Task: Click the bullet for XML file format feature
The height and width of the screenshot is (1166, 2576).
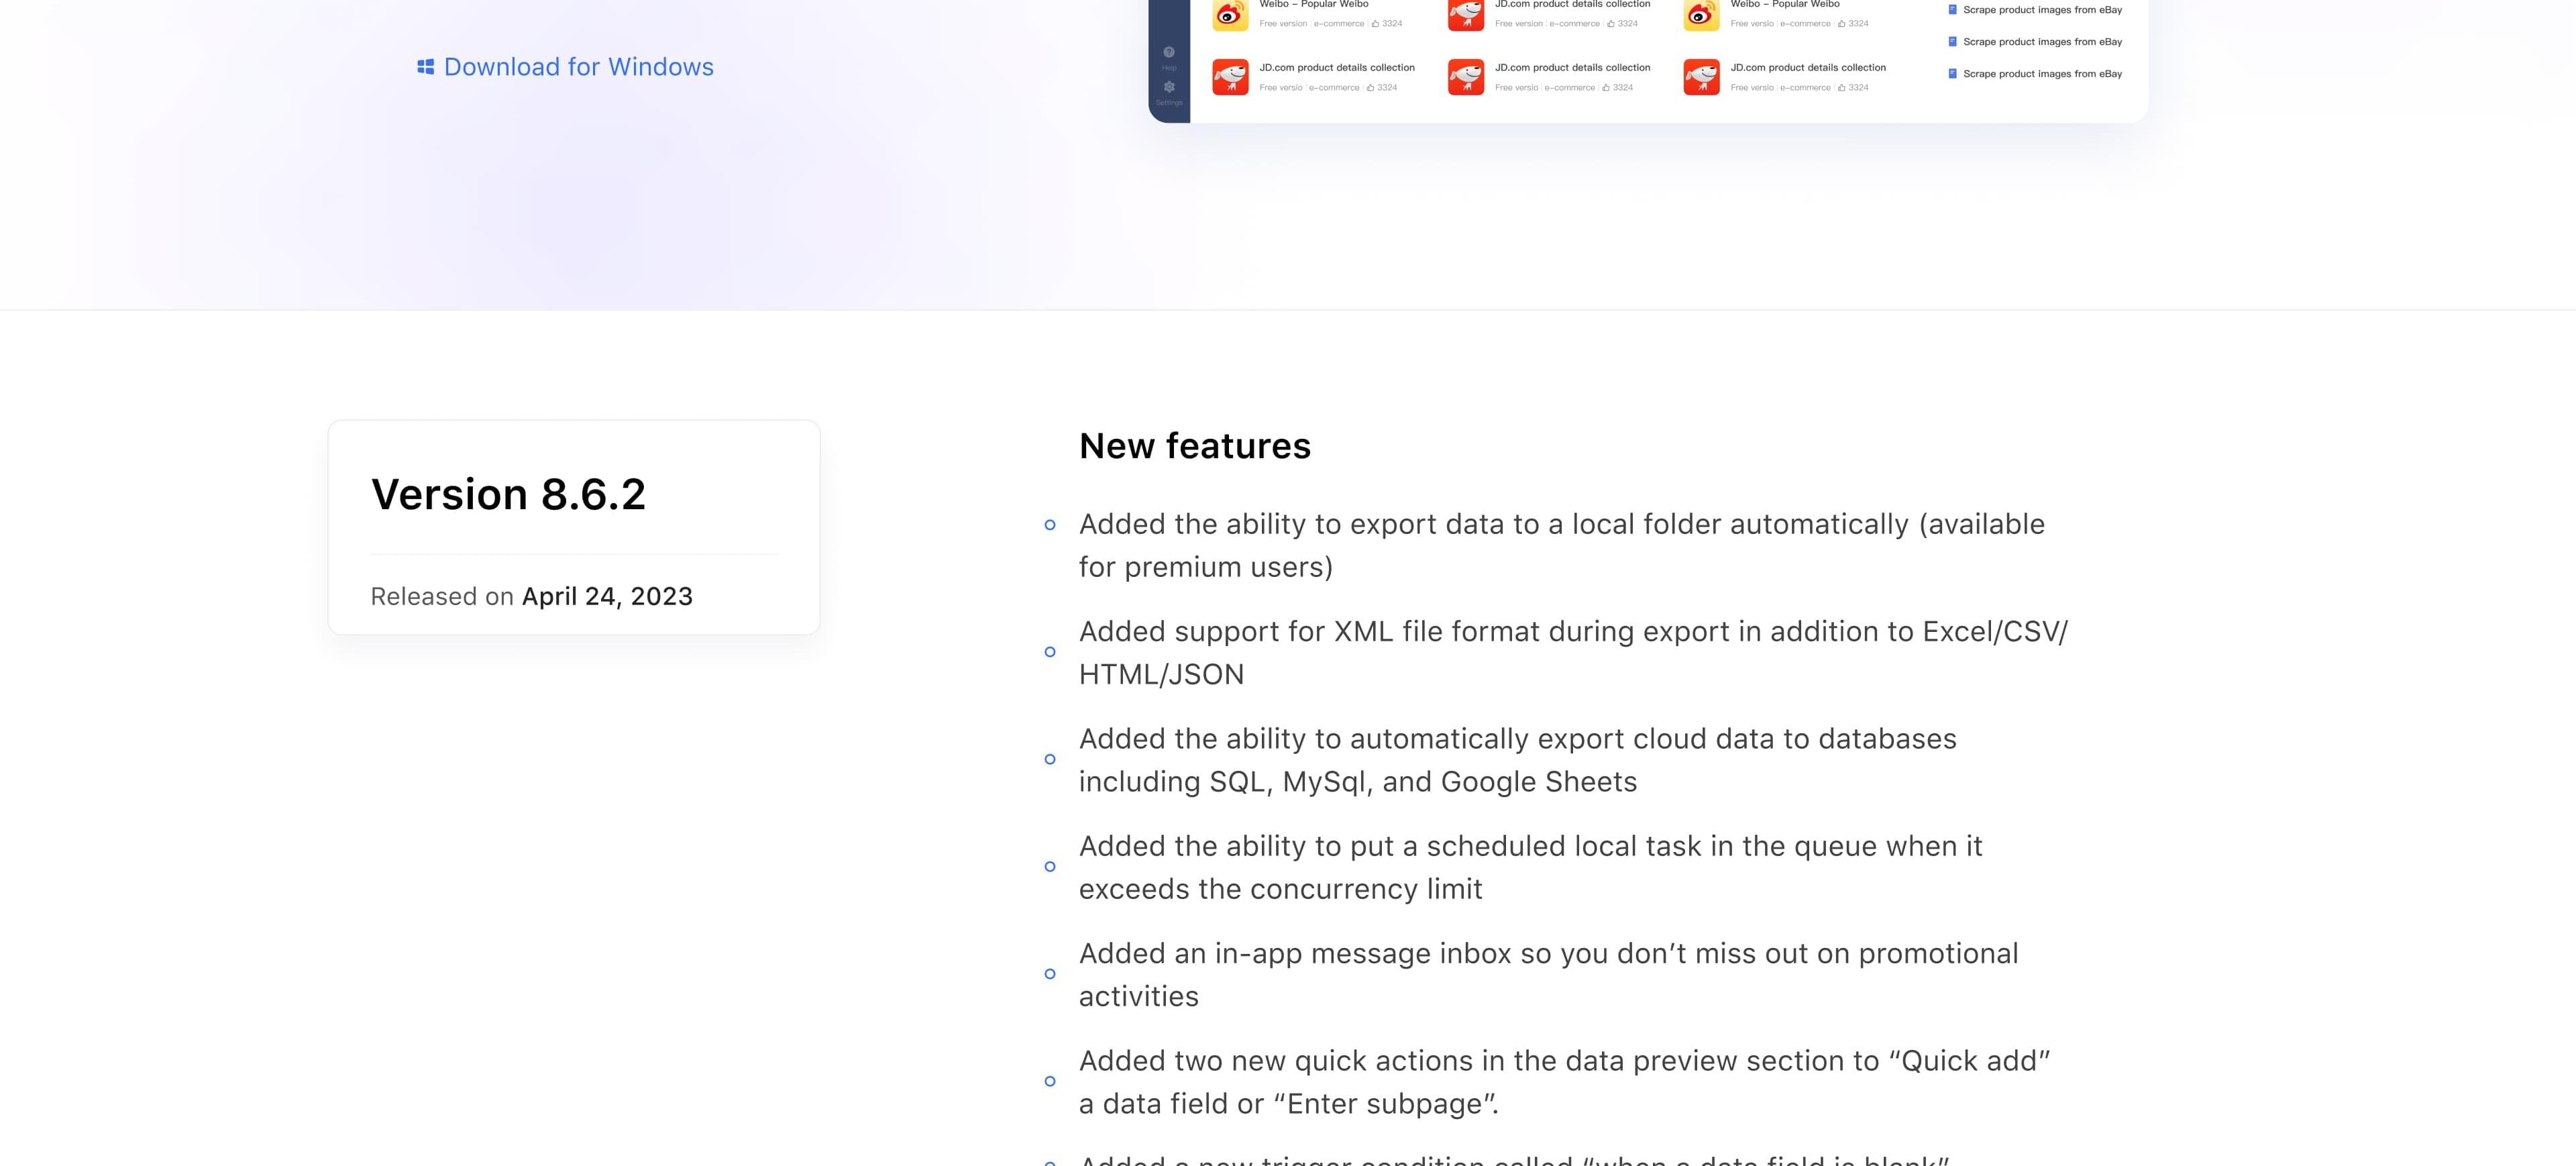Action: (x=1050, y=652)
